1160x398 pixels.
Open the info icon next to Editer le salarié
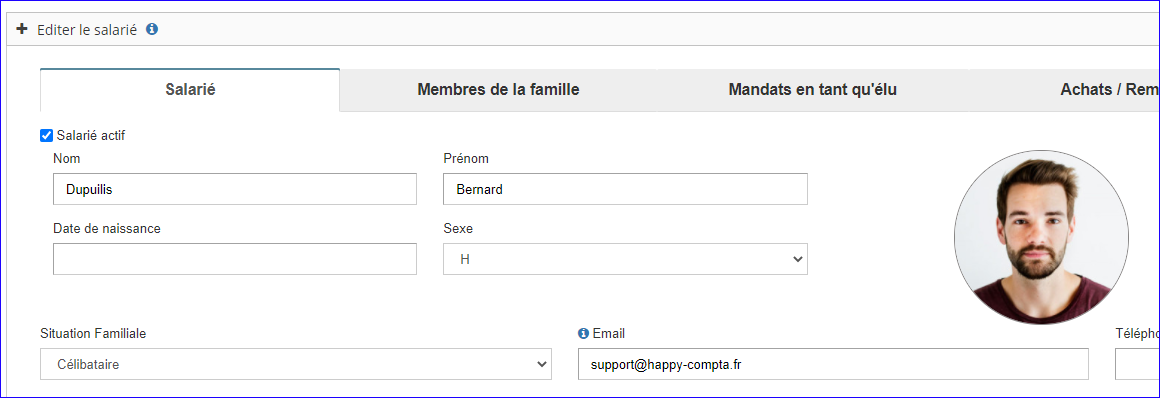(x=152, y=30)
